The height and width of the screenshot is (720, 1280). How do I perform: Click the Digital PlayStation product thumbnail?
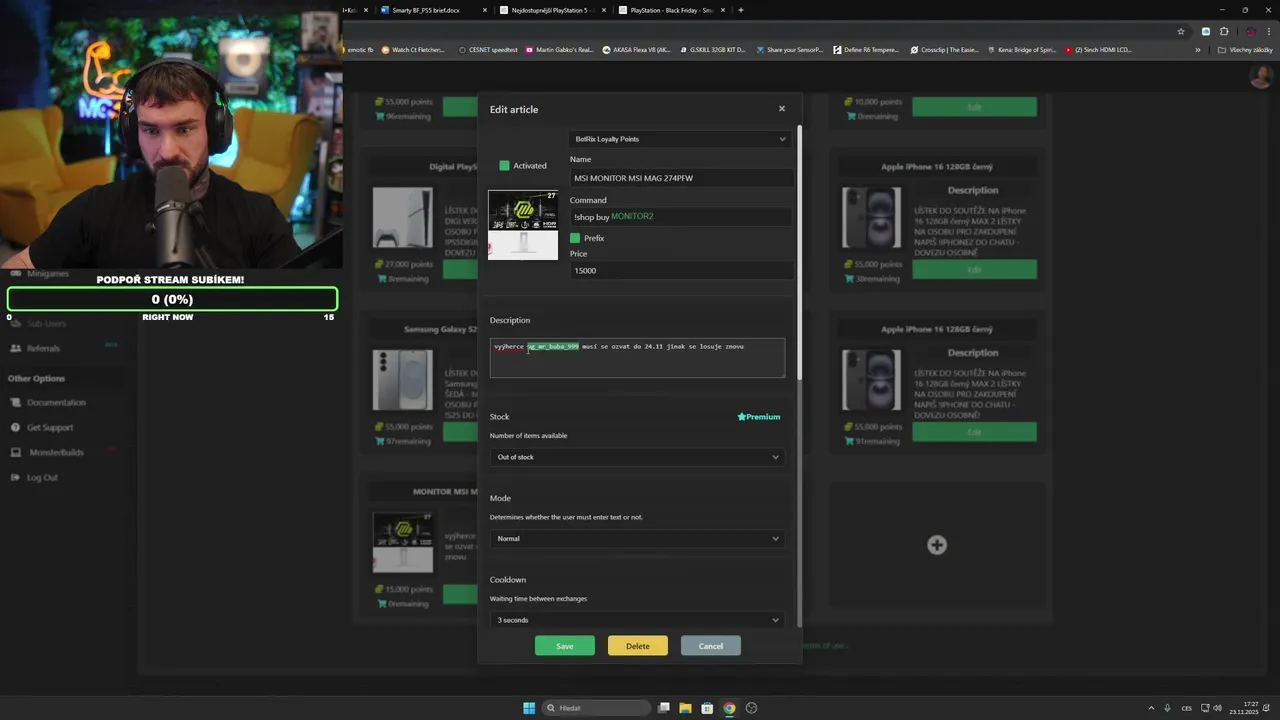pos(403,217)
